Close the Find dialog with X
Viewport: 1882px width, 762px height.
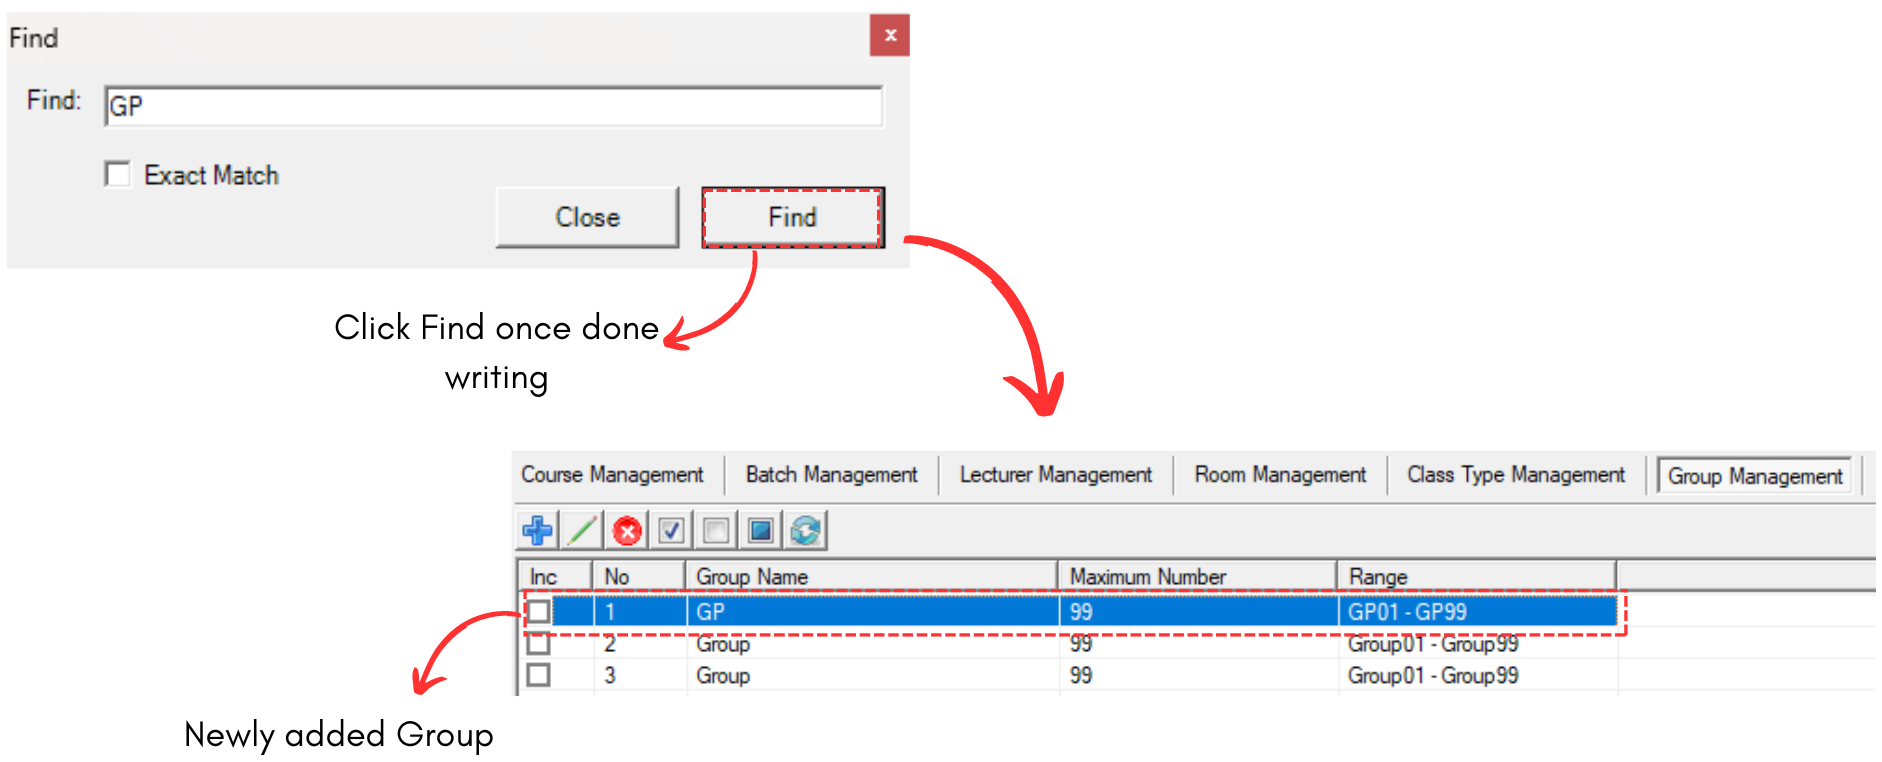coord(889,36)
